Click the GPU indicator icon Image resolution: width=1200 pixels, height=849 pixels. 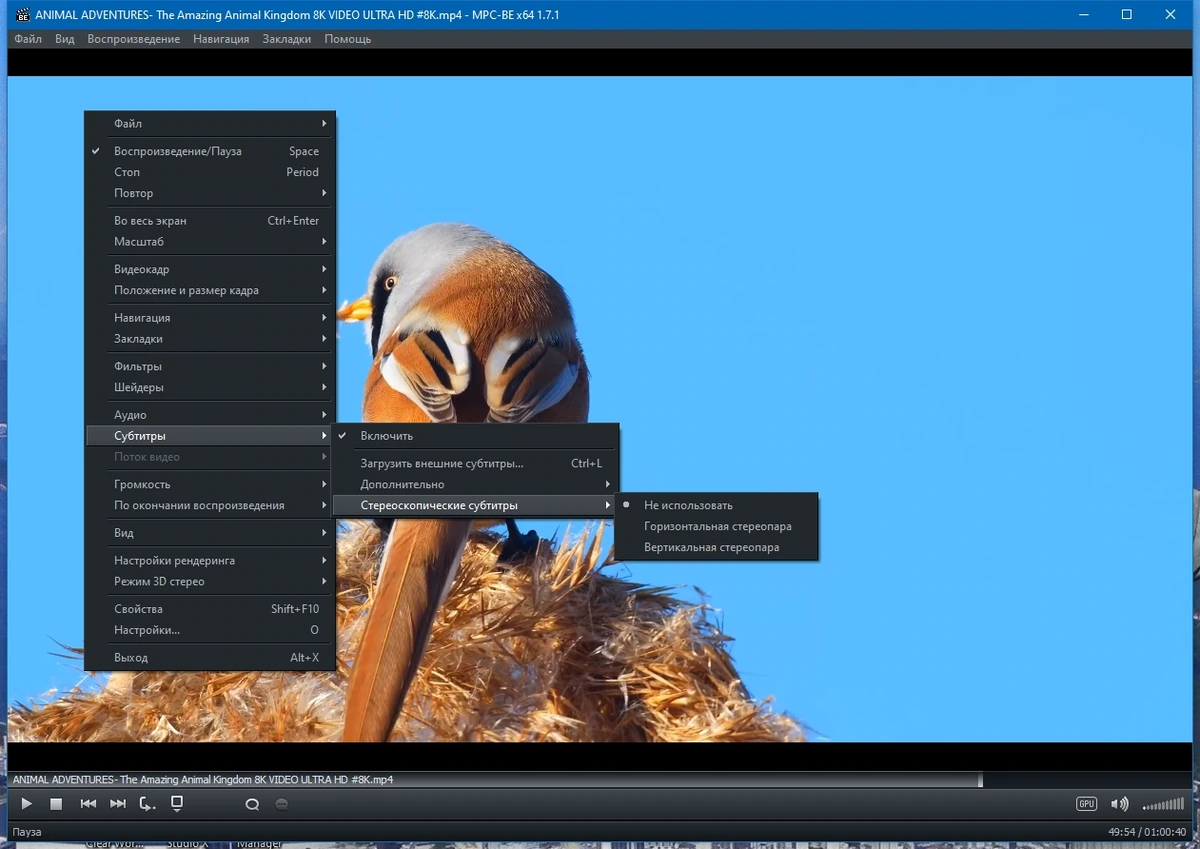coord(1086,804)
